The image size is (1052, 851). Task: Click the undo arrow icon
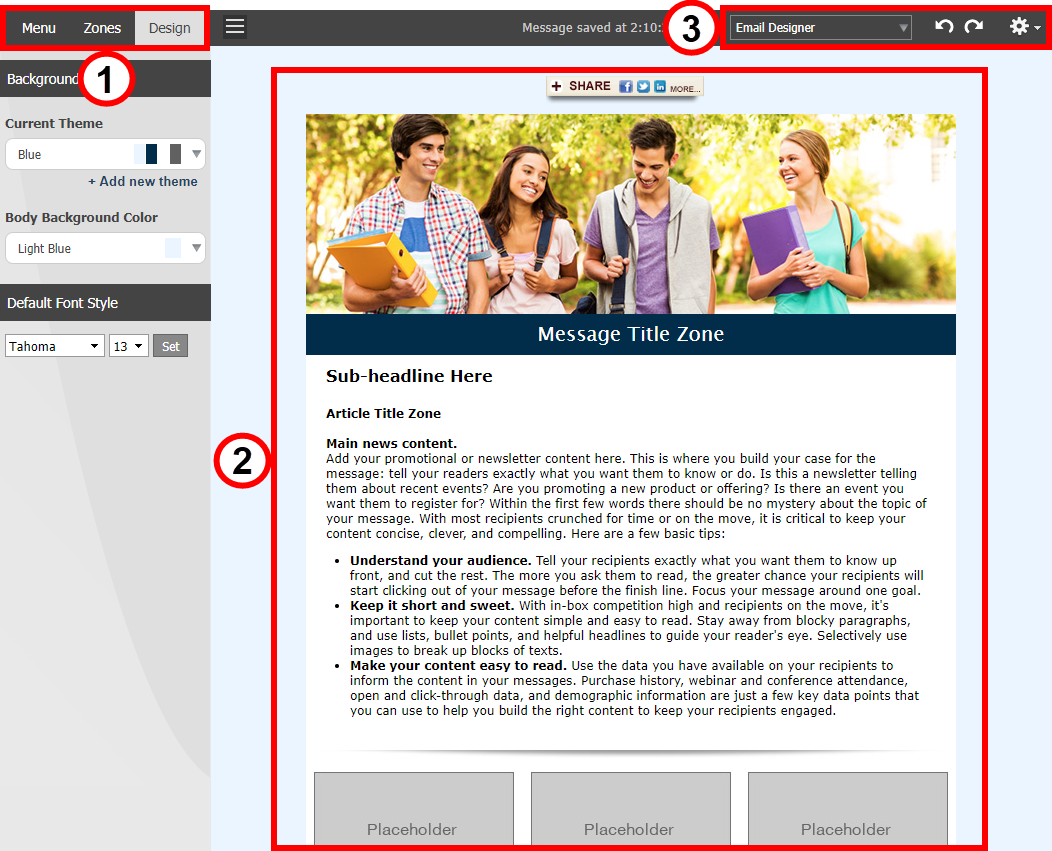(944, 27)
